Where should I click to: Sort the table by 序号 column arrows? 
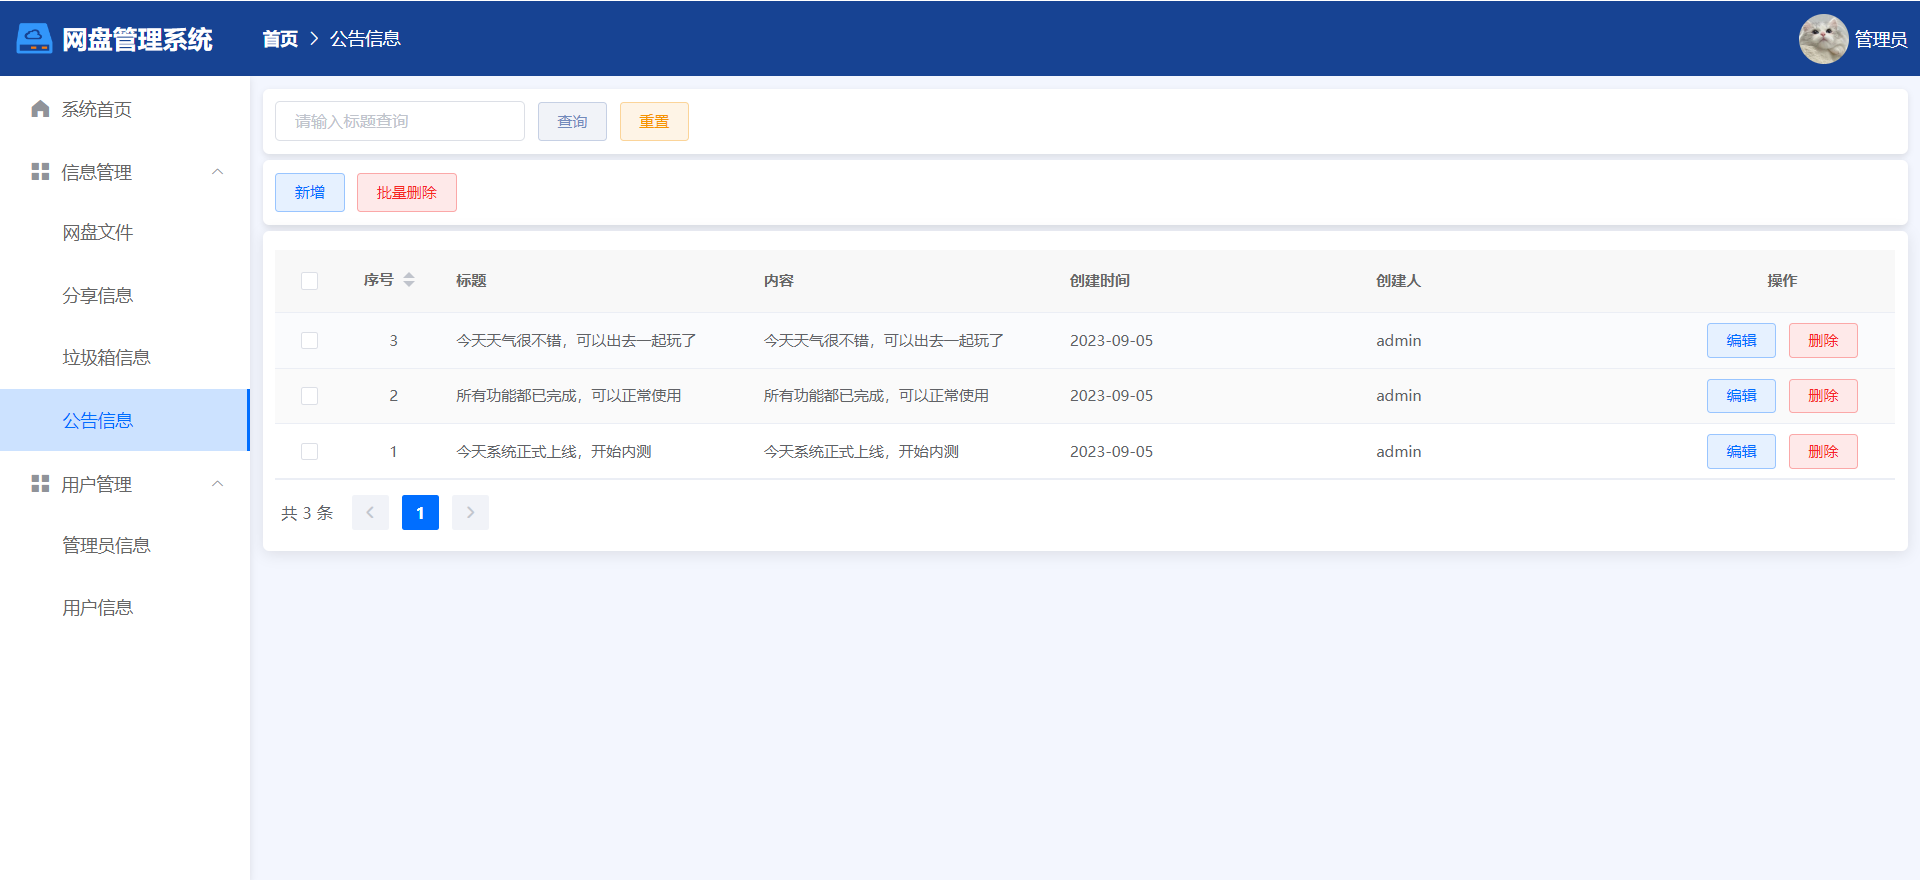pos(409,280)
